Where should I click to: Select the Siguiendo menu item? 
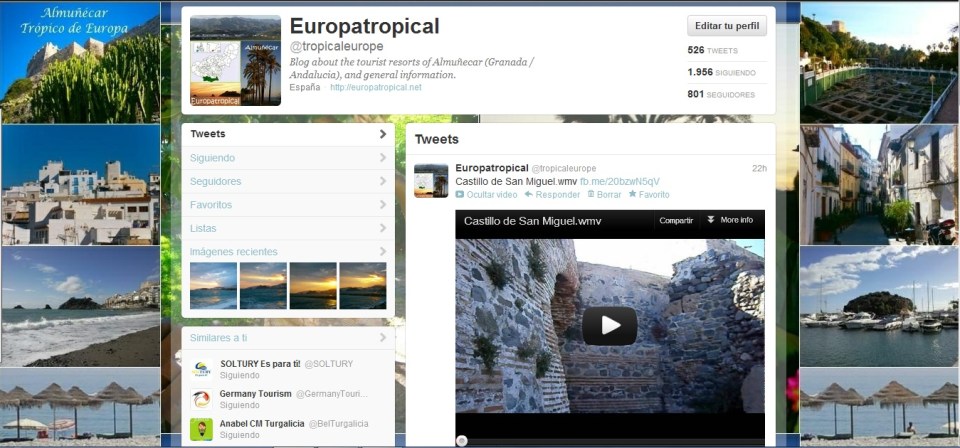[212, 158]
